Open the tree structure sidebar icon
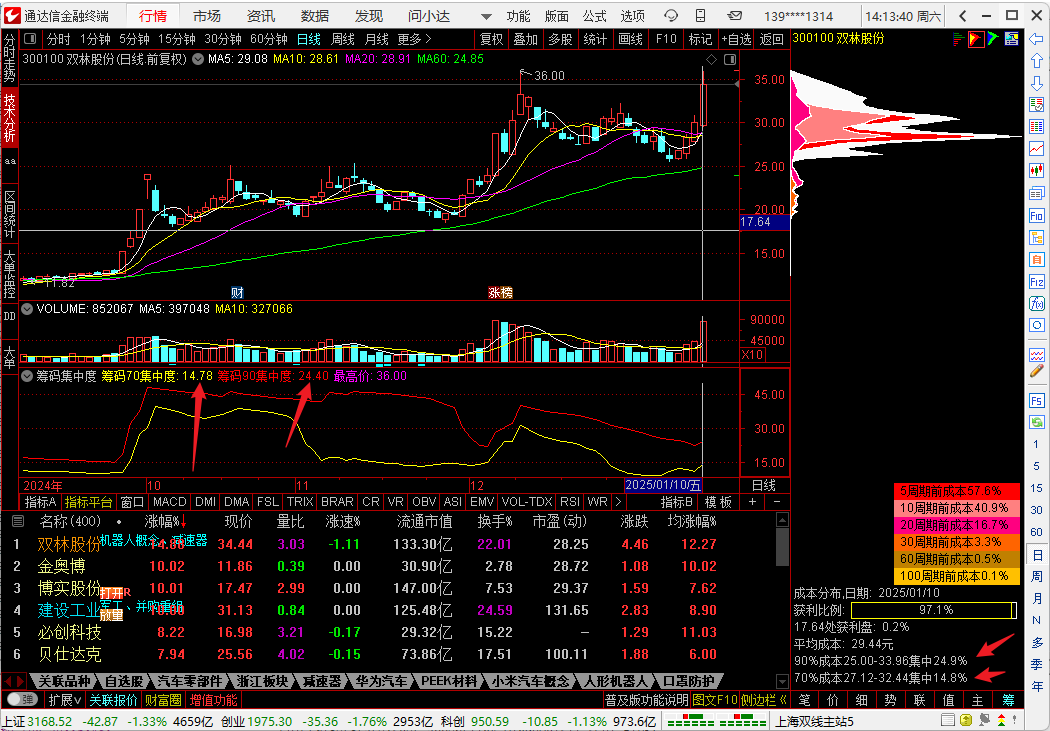 point(1037,238)
